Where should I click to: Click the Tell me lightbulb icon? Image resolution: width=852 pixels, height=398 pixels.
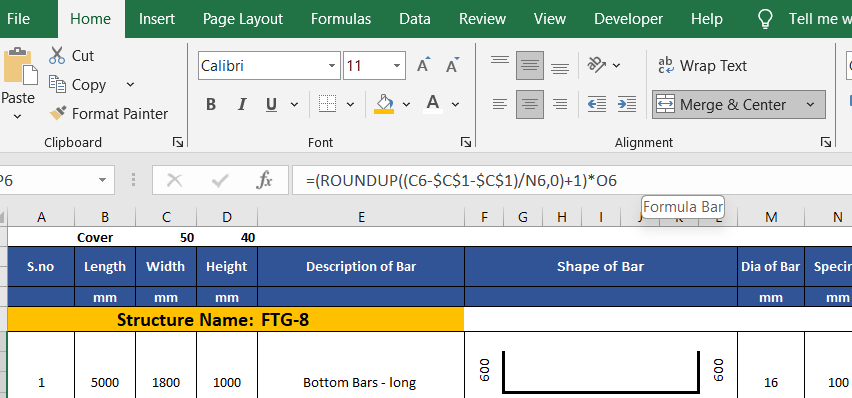coord(765,19)
